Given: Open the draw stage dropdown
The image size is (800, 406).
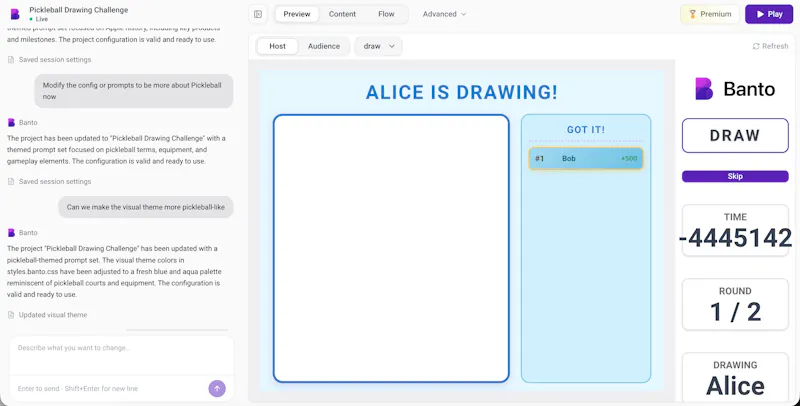Looking at the screenshot, I should coord(379,46).
